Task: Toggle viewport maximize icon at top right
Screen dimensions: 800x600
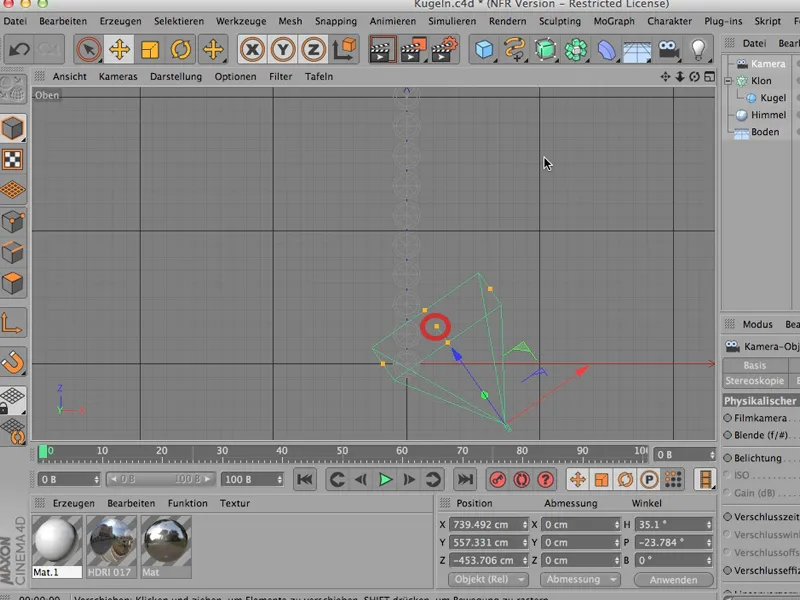Action: pos(710,77)
